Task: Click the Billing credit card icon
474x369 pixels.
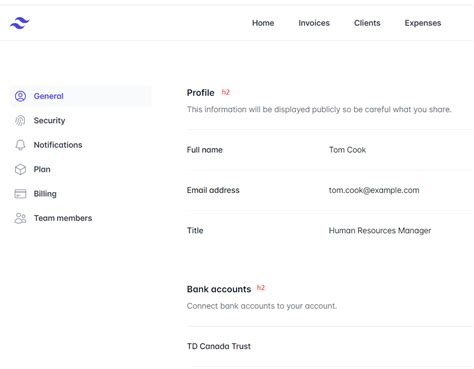Action: pyautogui.click(x=20, y=194)
